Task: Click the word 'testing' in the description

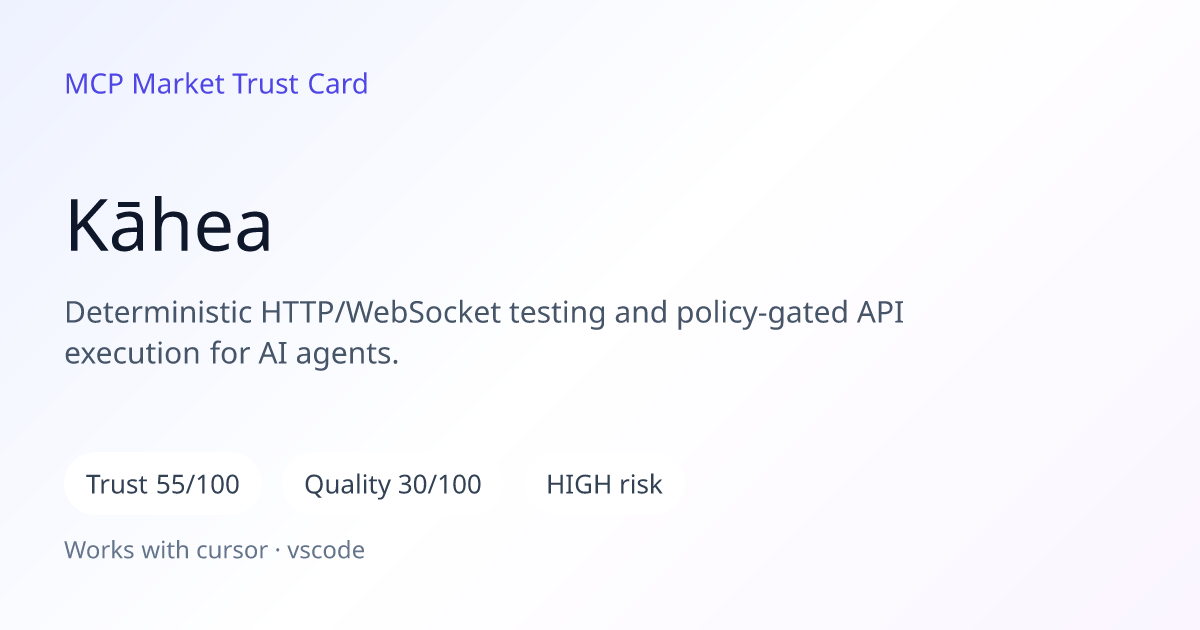Action: pos(557,314)
